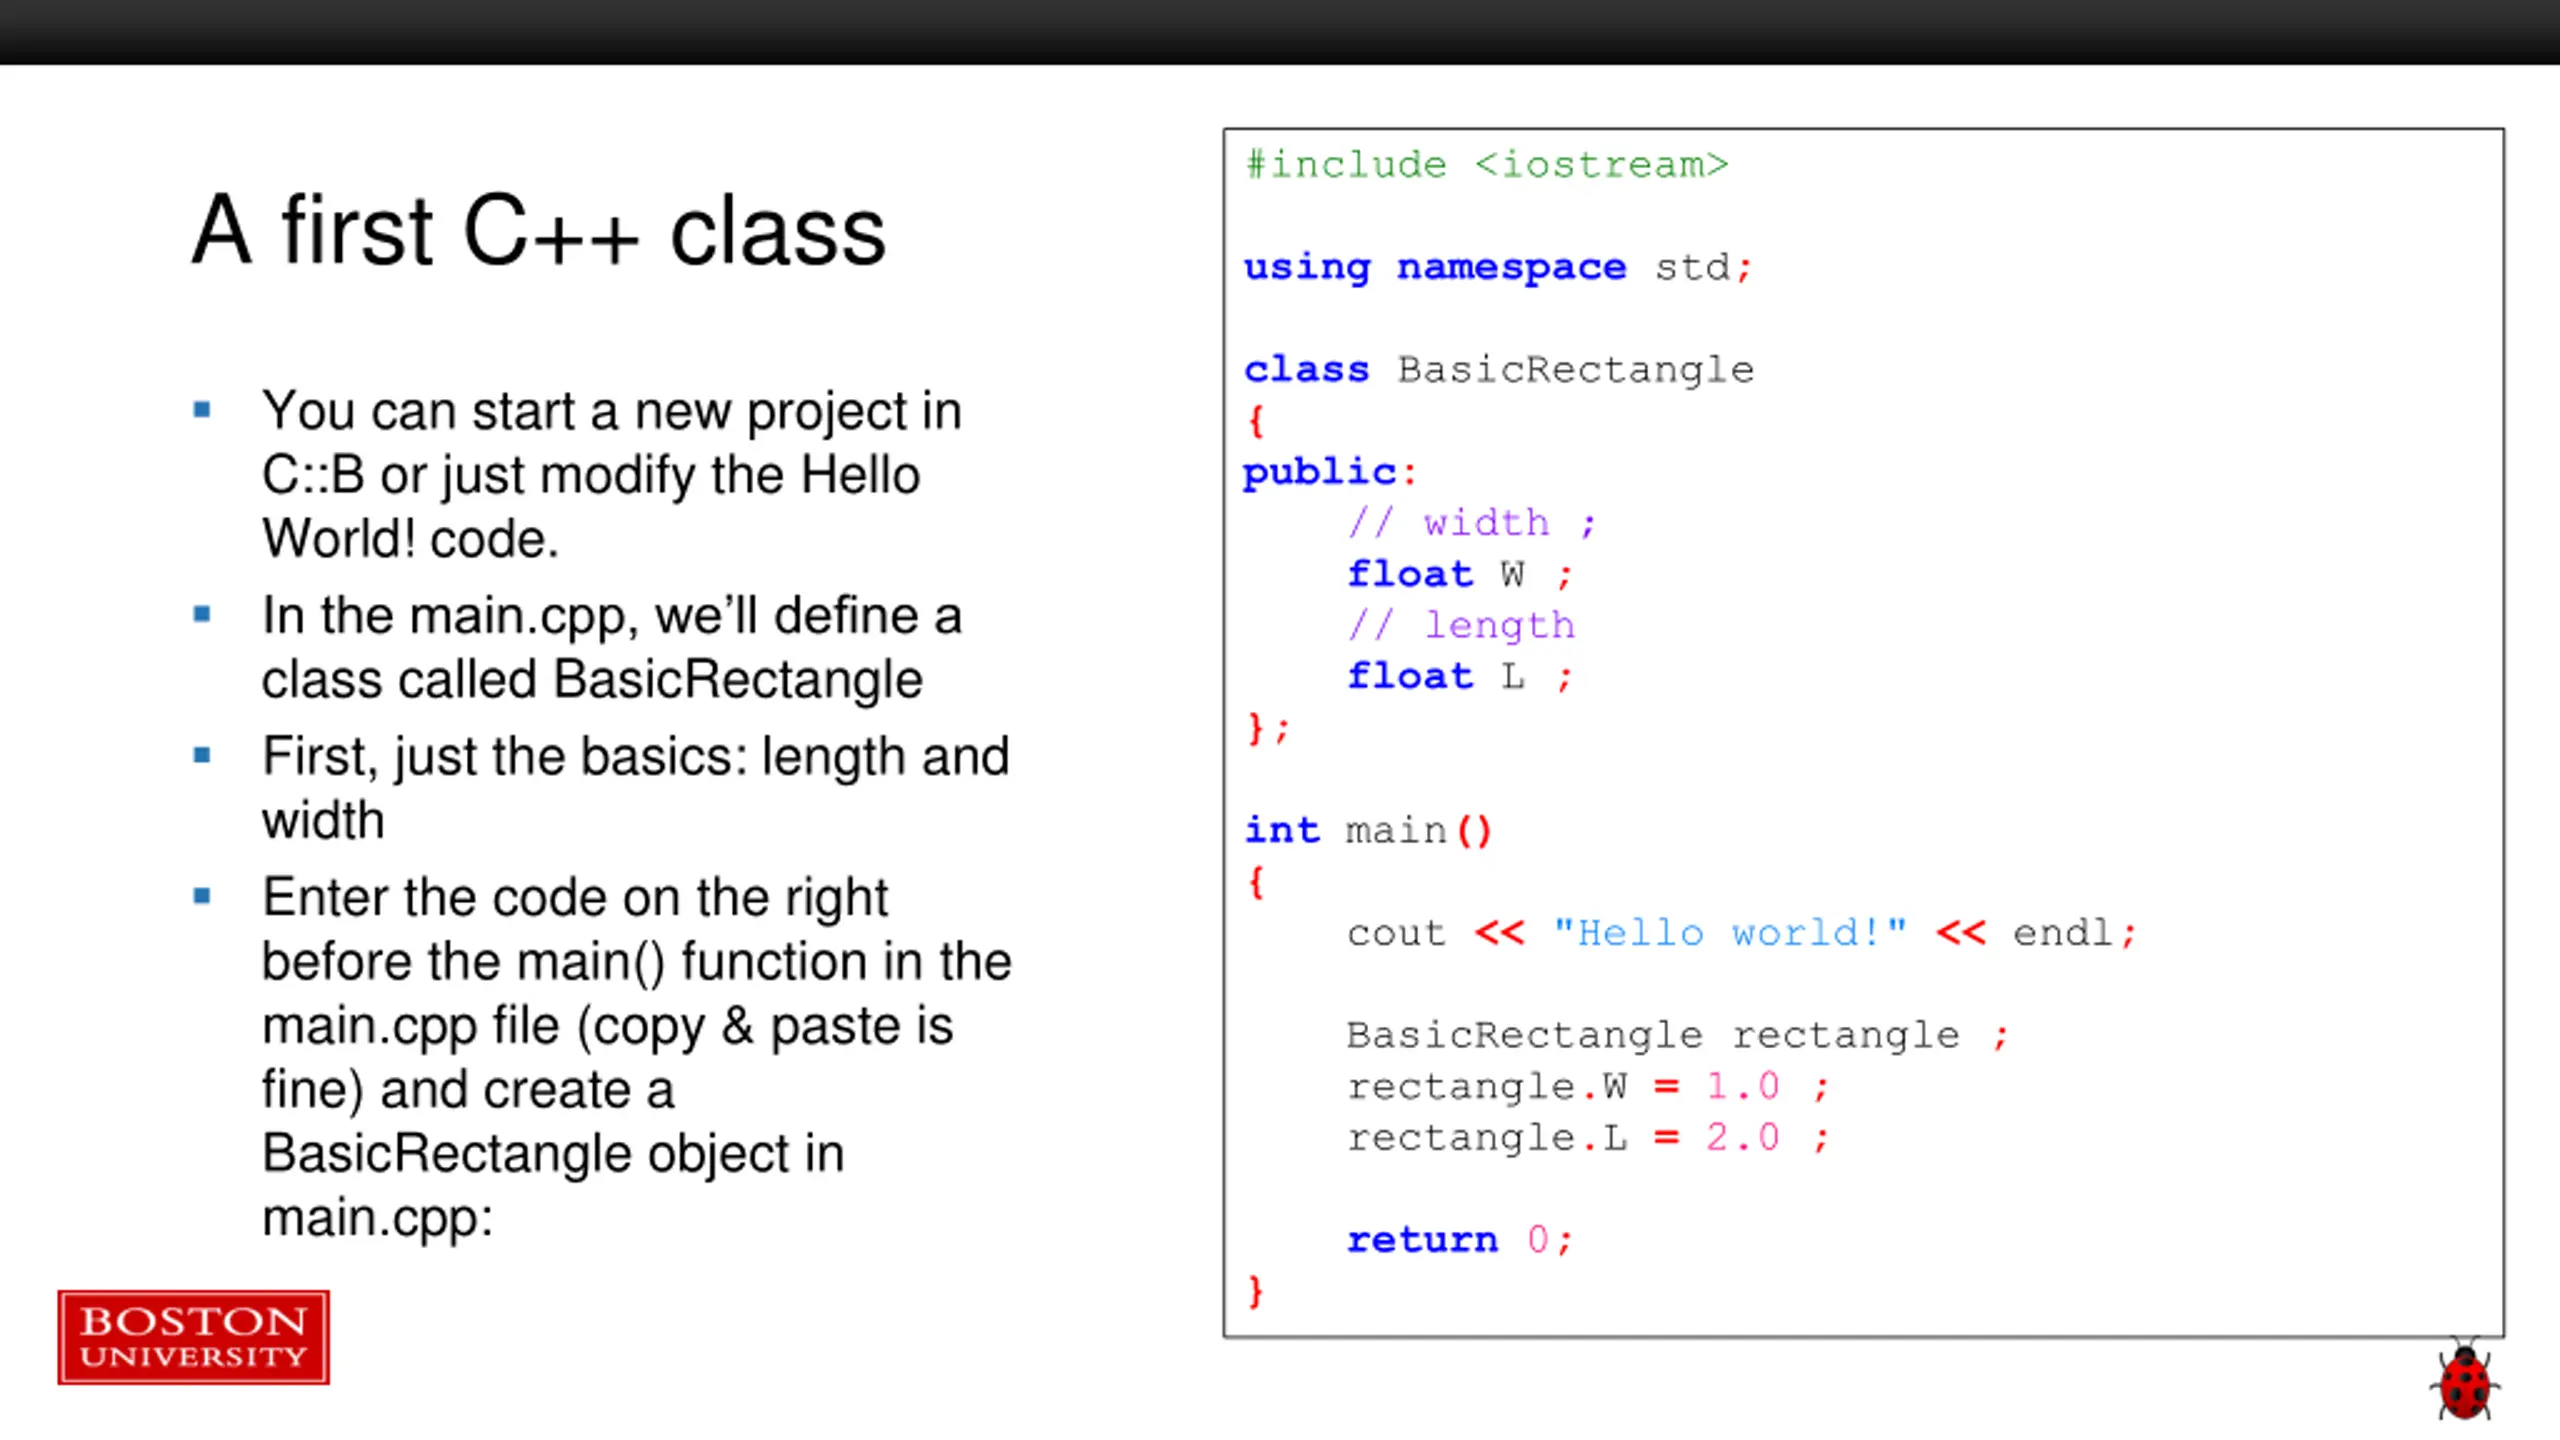2560x1440 pixels.
Task: Click the ladybug icon
Action: click(2464, 1381)
